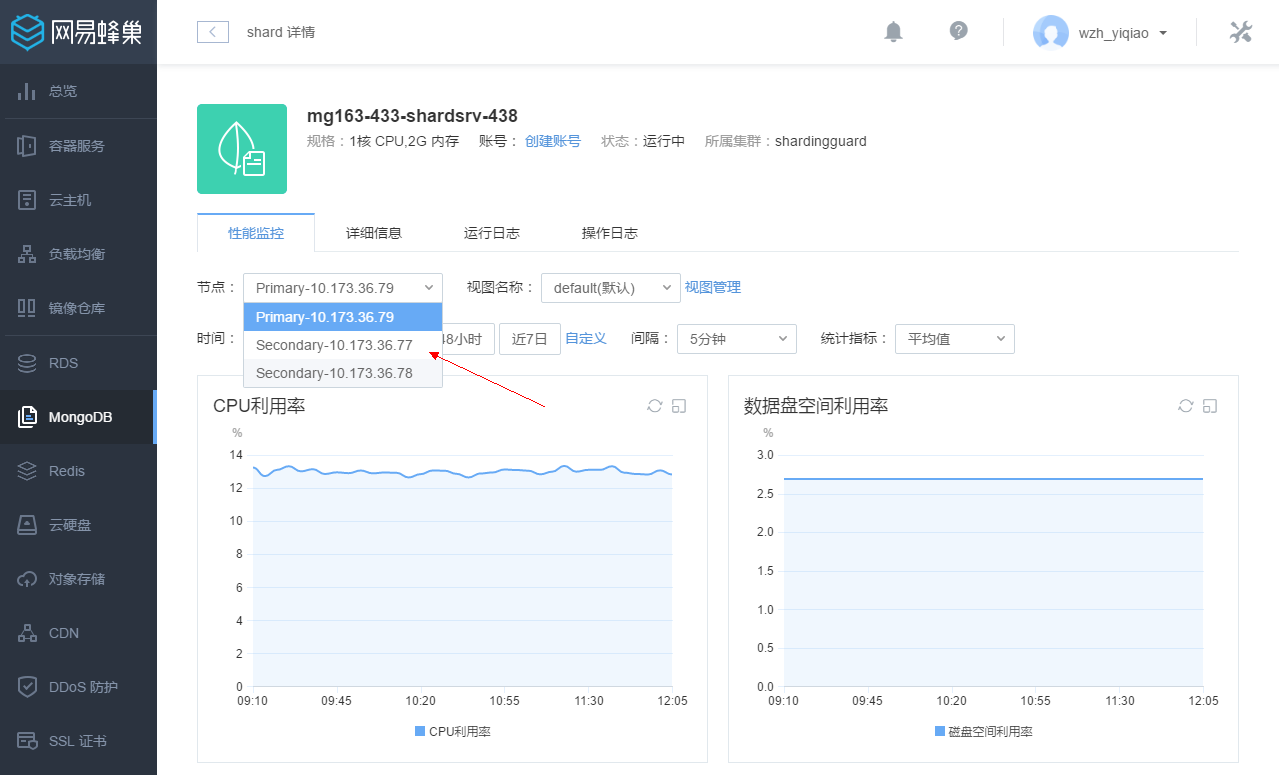Click the 数据盘空间利用率 chart title
This screenshot has height=775, width=1279.
(816, 406)
